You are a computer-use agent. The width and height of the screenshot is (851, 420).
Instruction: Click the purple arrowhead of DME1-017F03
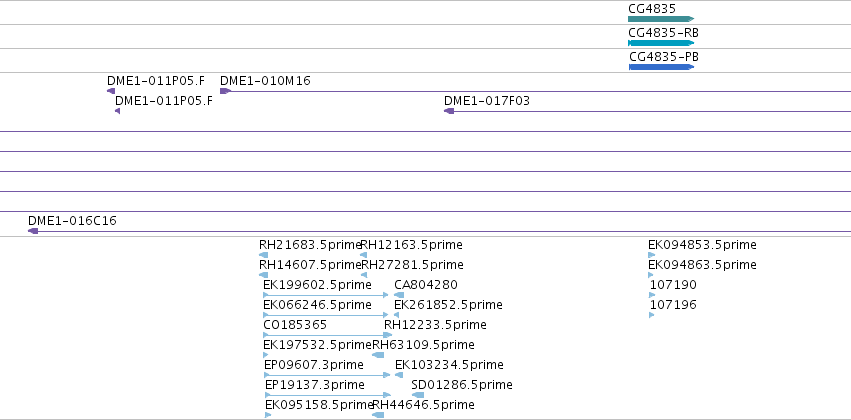(449, 111)
